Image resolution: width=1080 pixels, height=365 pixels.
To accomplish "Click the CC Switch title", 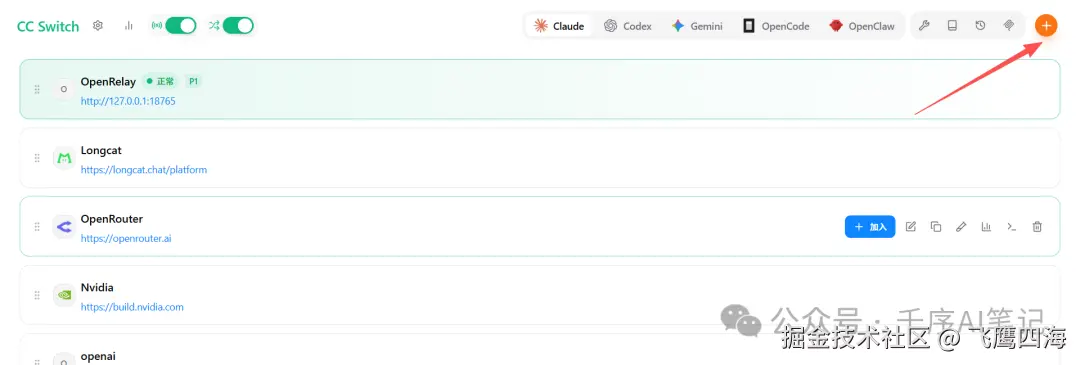I will pos(48,26).
